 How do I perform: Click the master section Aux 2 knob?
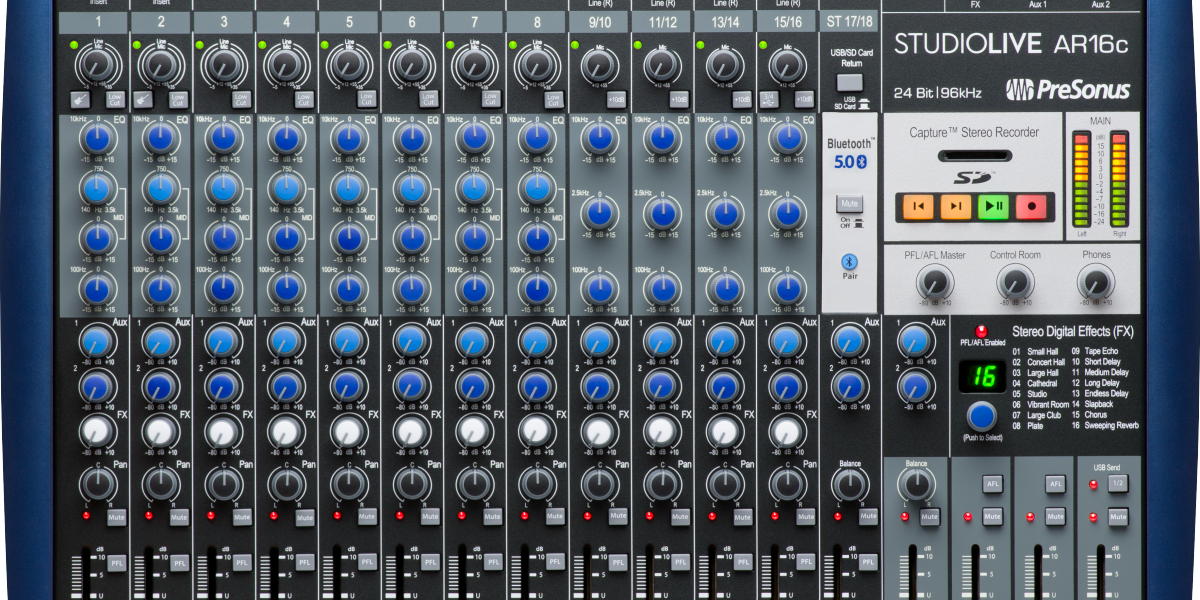click(916, 386)
